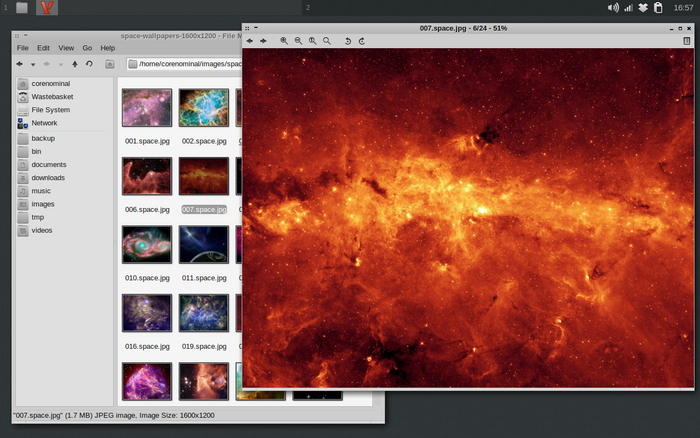Open the Go menu
700x438 pixels.
(87, 48)
